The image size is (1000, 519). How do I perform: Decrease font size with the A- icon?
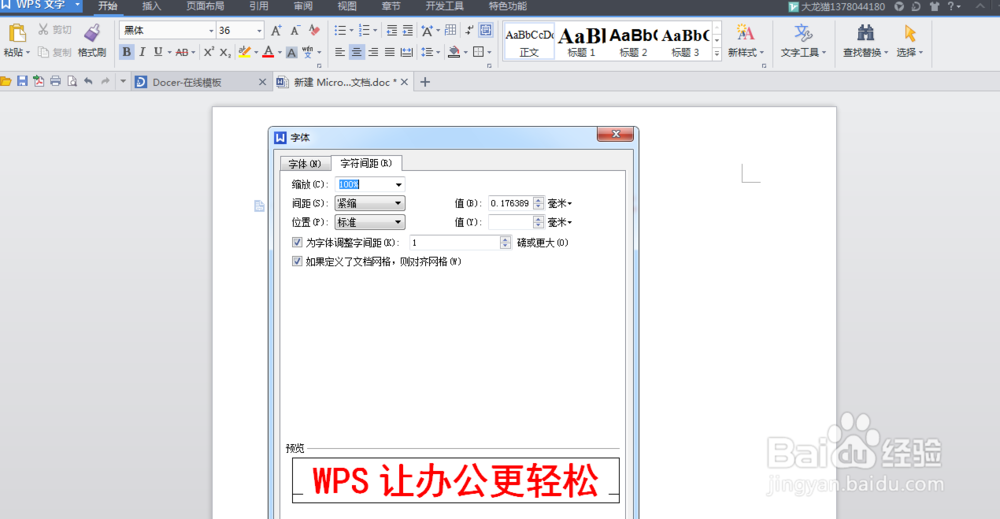295,30
